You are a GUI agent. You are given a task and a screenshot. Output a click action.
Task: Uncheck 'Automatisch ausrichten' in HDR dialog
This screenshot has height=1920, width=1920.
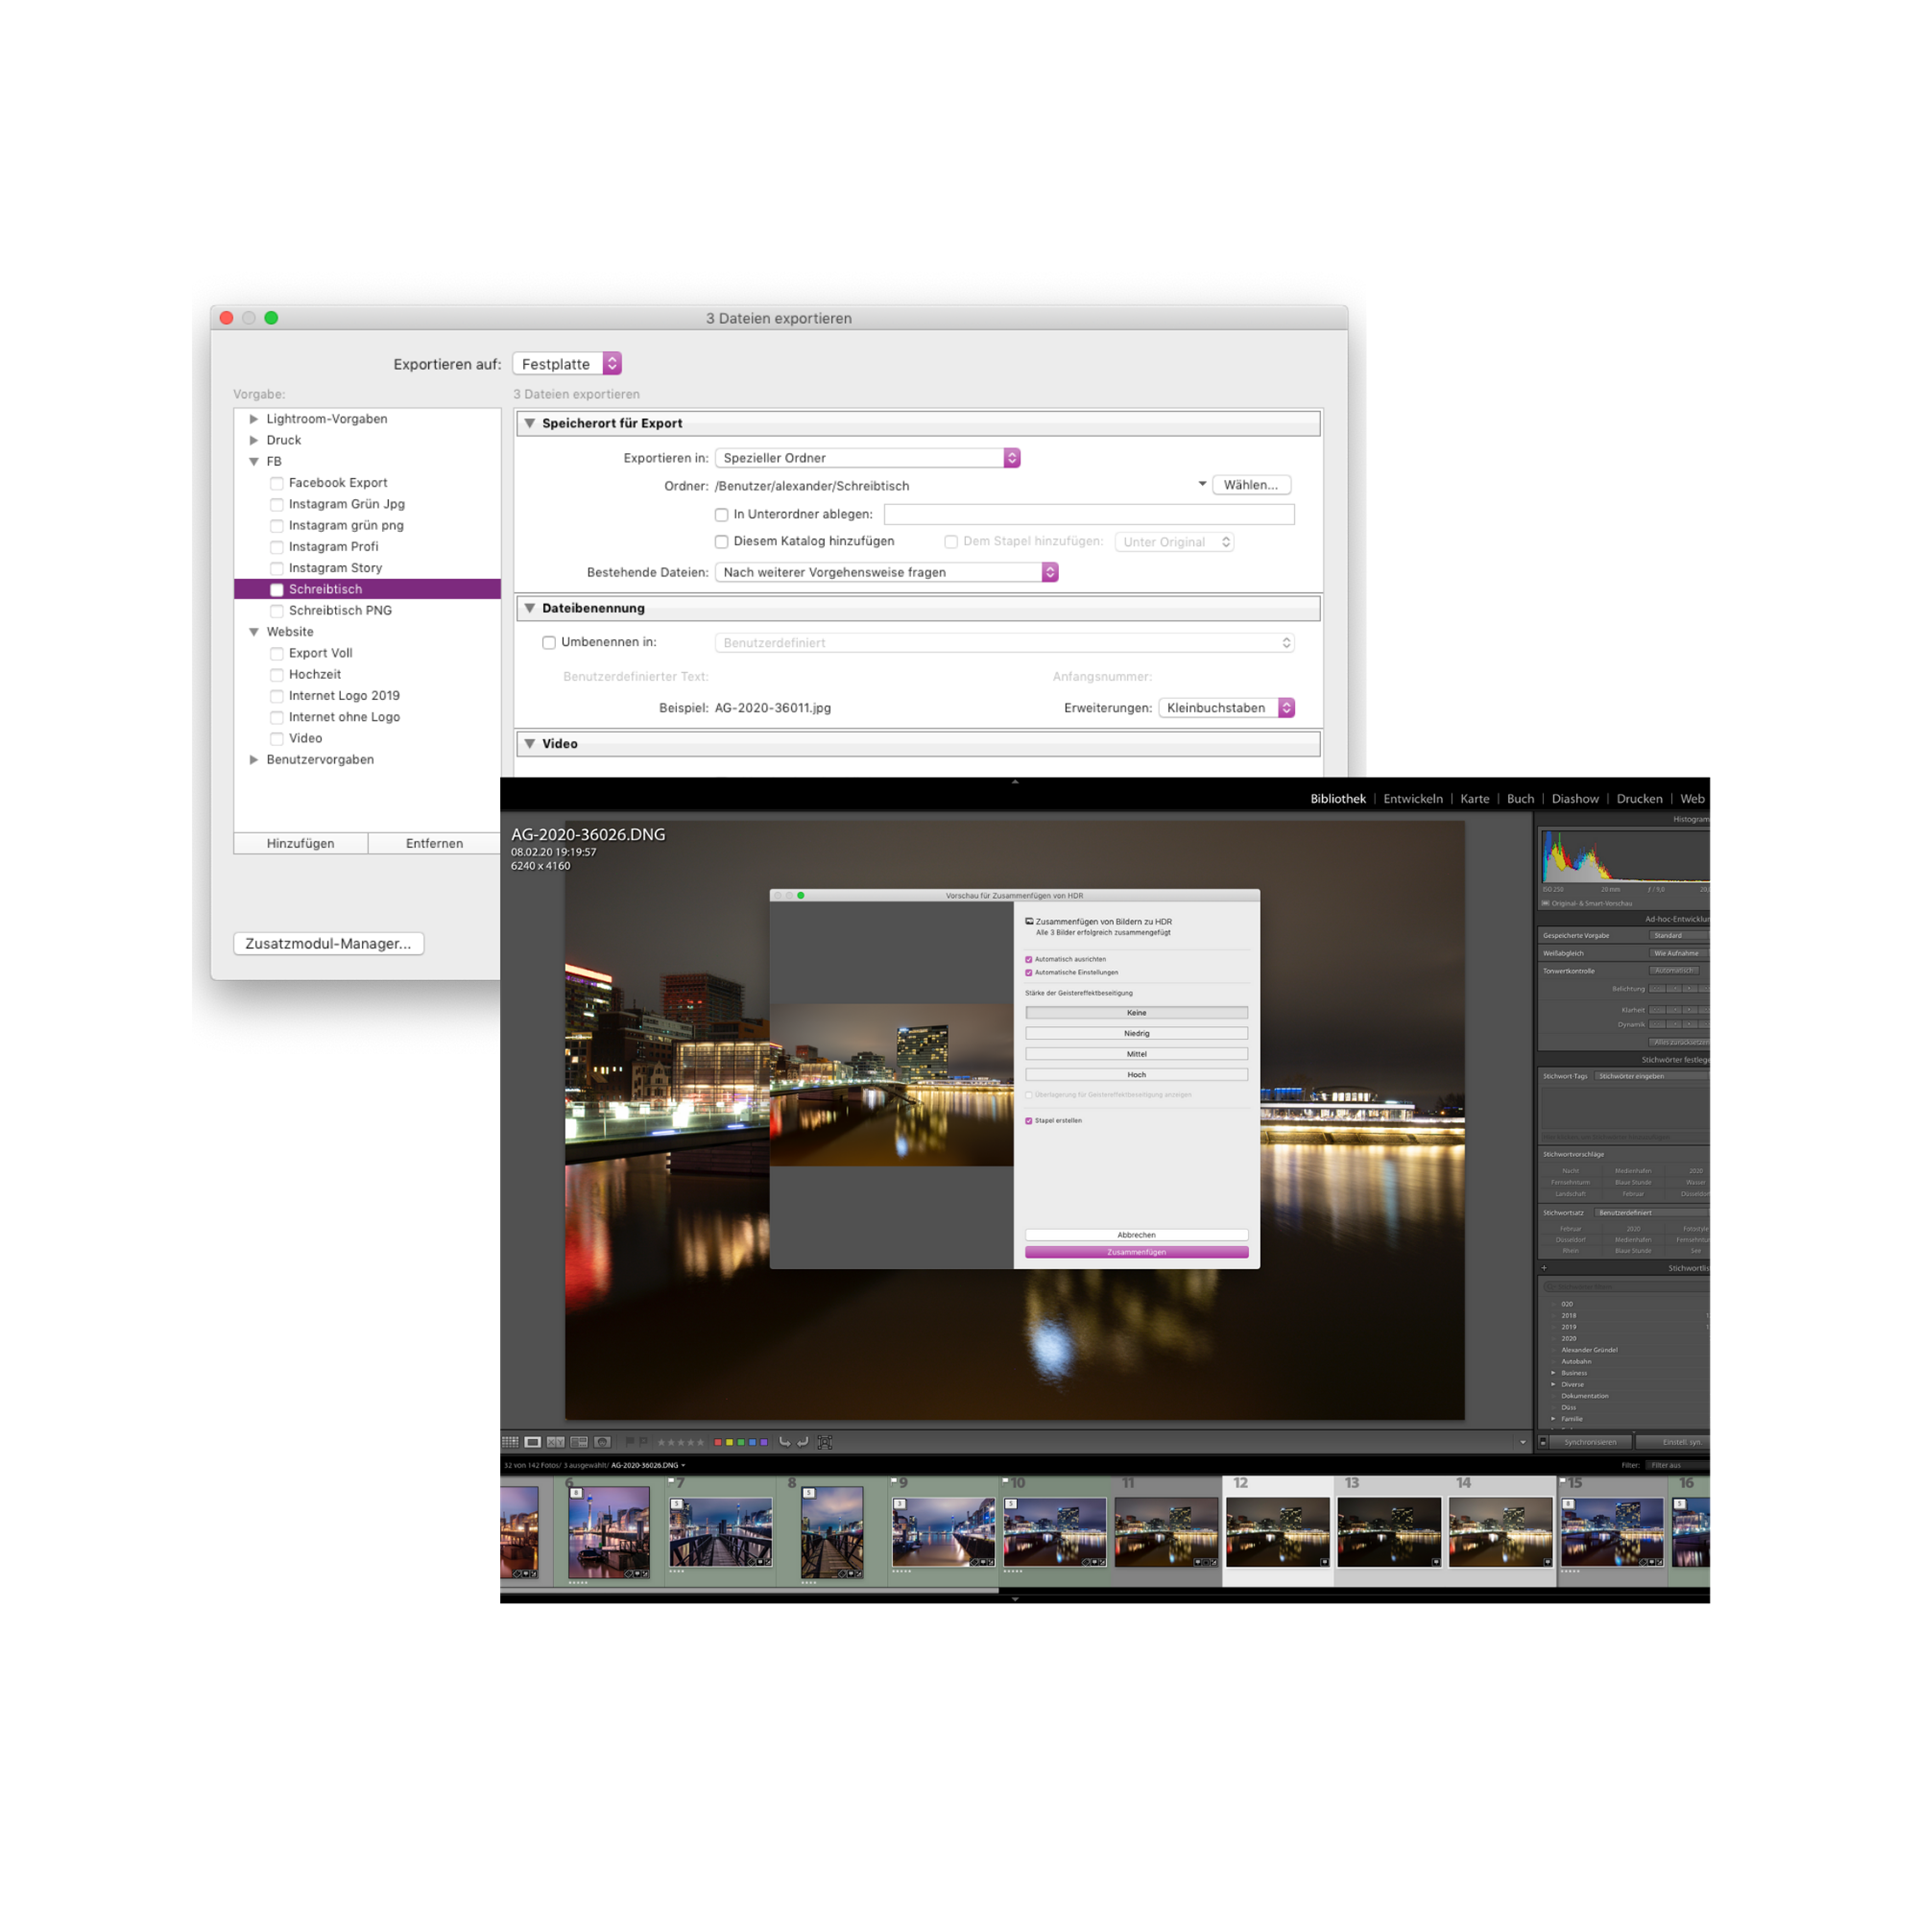(1029, 959)
